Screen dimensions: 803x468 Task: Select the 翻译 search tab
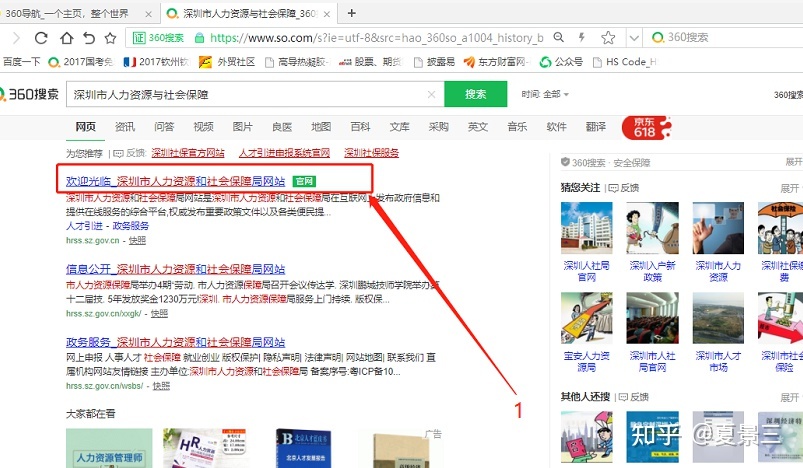point(596,126)
